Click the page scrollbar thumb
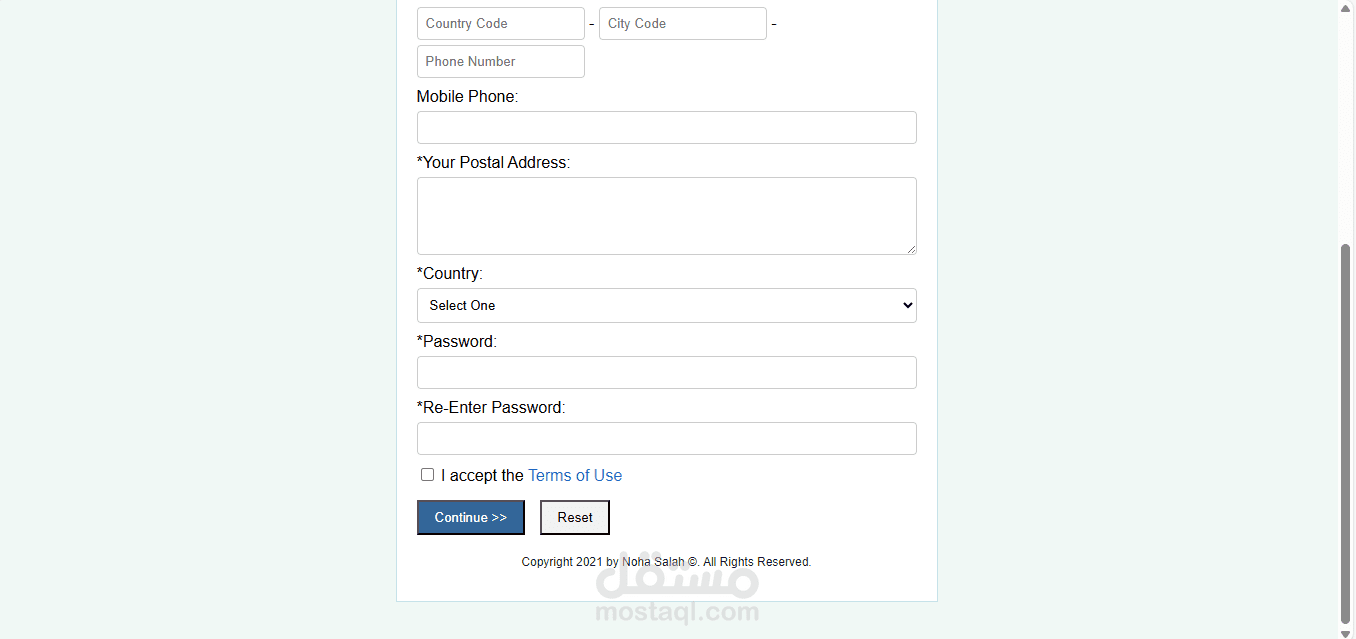Viewport: 1356px width, 639px height. [1346, 433]
